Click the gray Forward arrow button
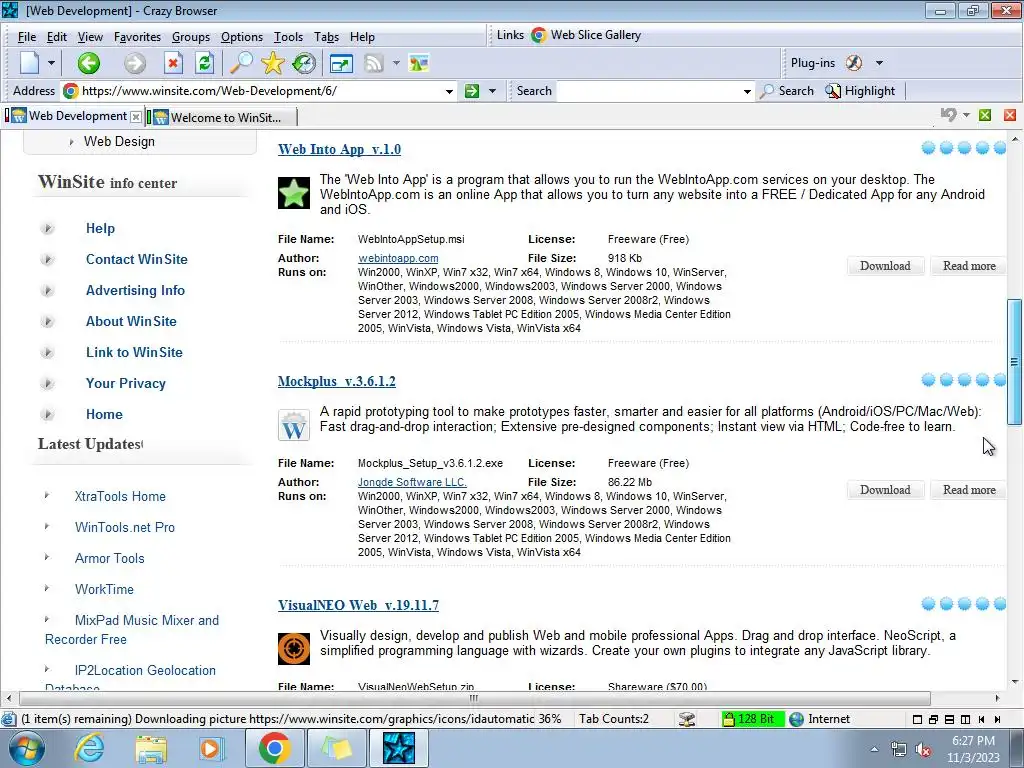Viewport: 1024px width, 768px height. (135, 63)
